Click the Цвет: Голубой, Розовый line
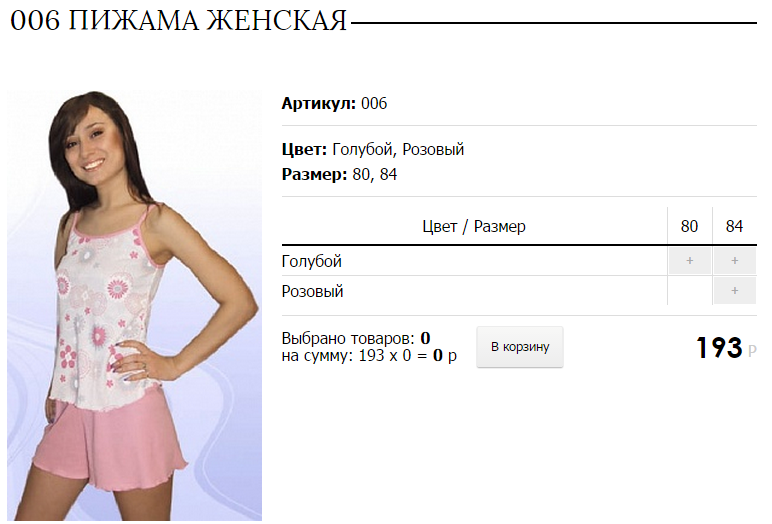772x524 pixels. point(373,149)
